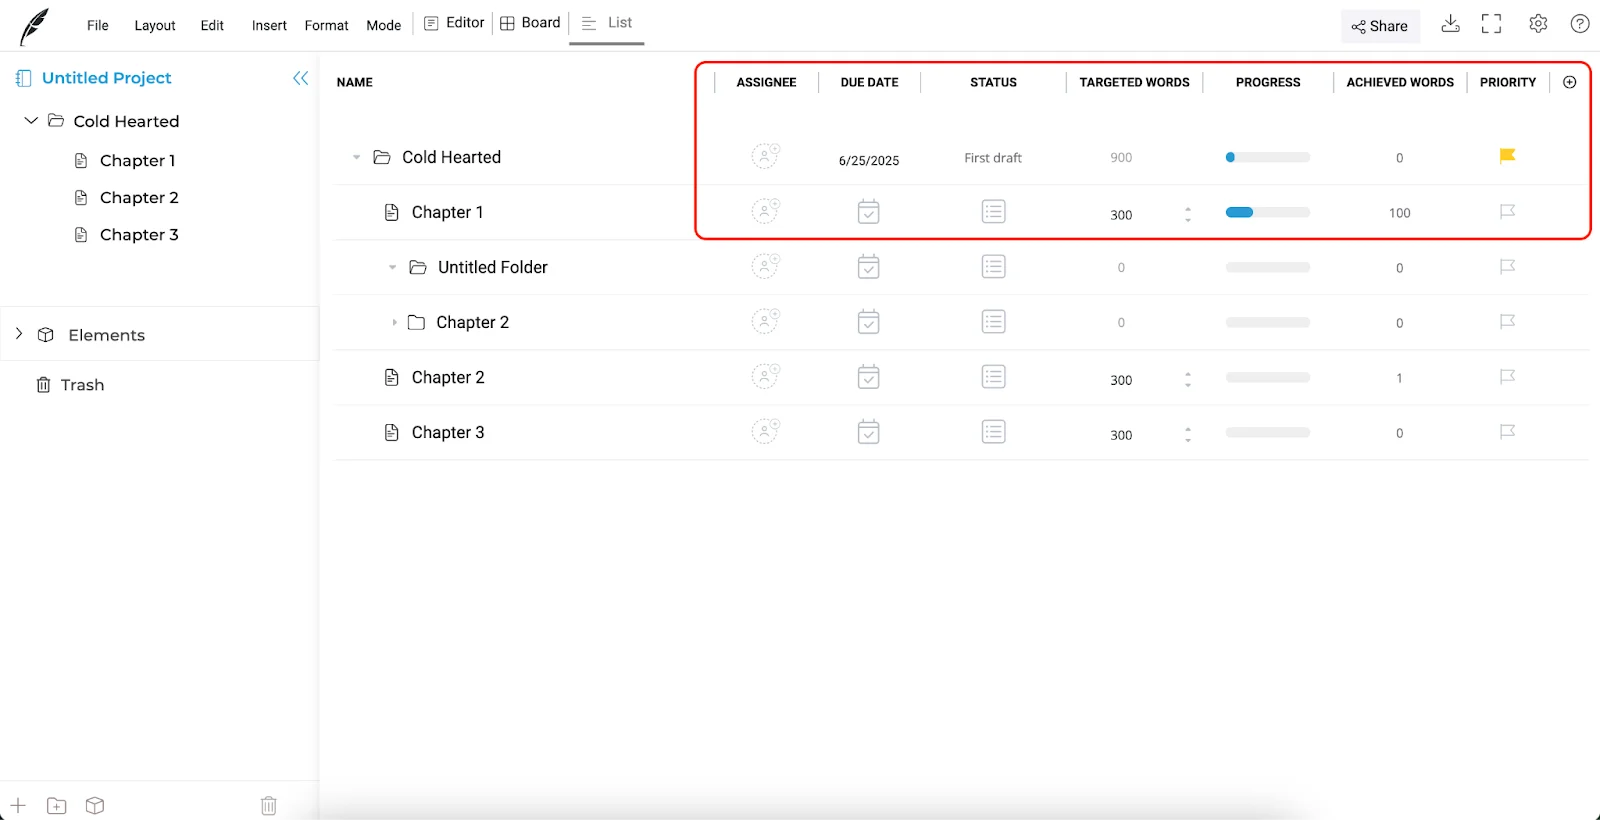The image size is (1600, 820).
Task: Add new document with plus icon
Action: (18, 805)
